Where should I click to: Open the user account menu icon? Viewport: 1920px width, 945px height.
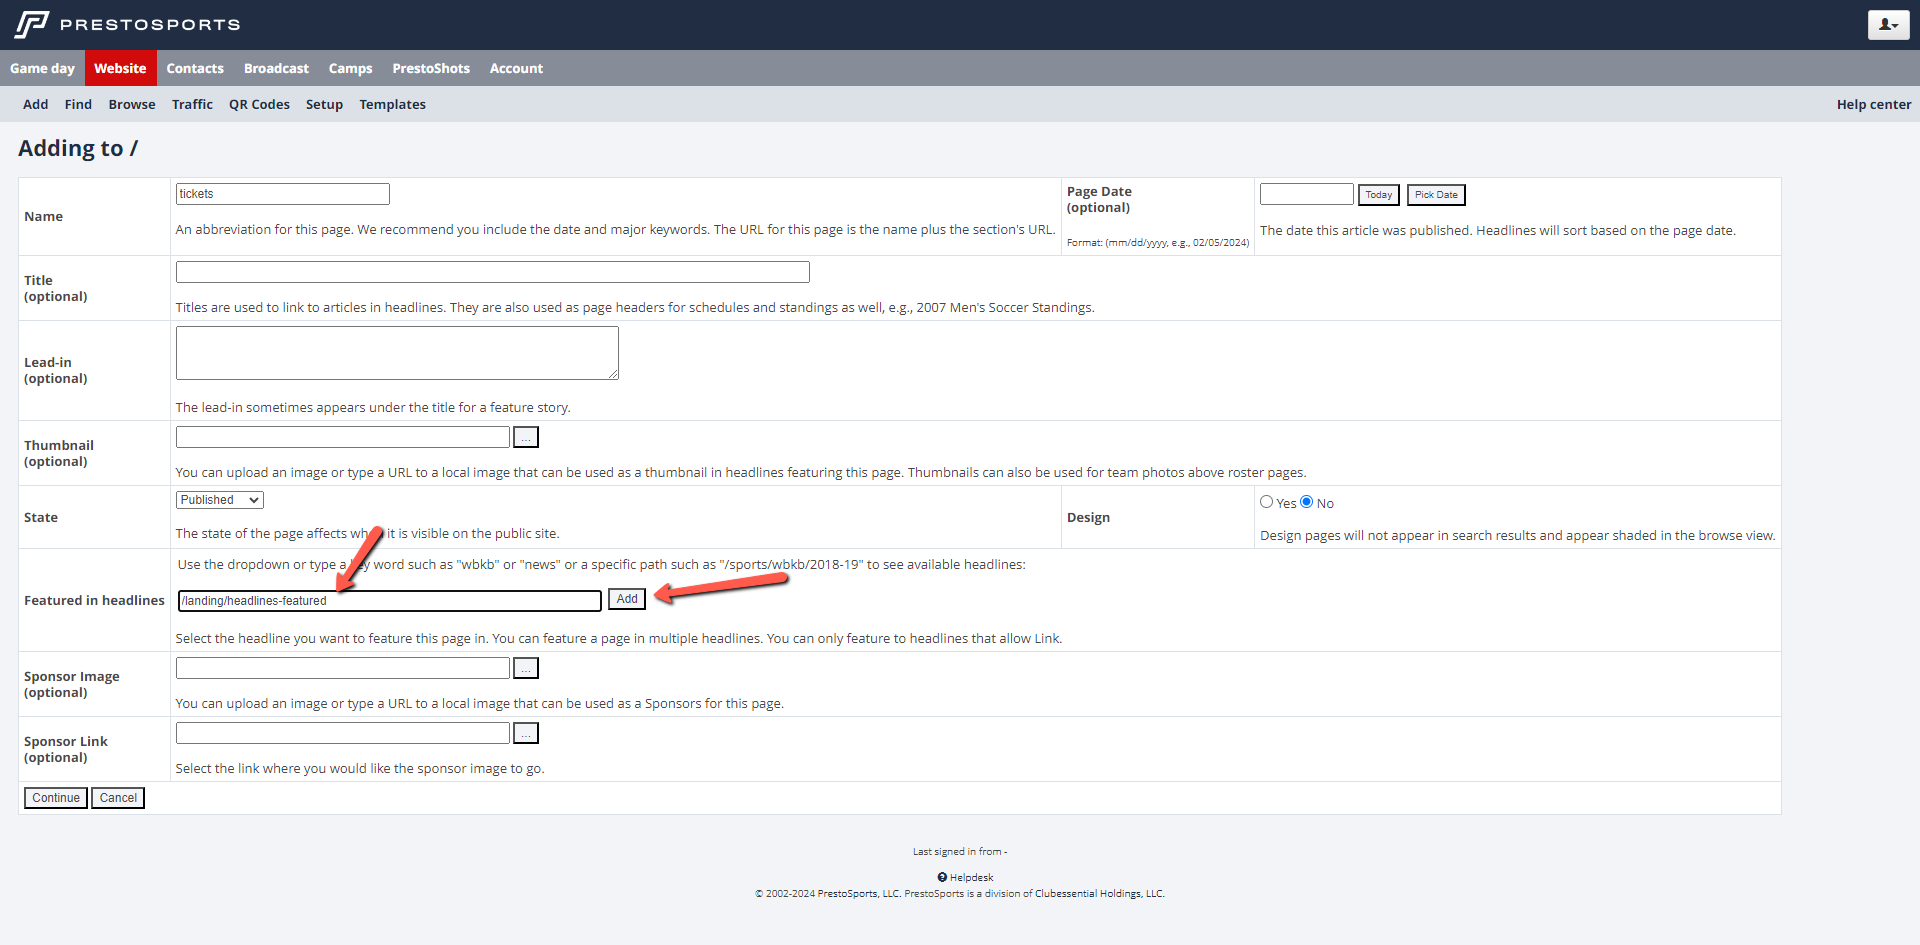coord(1887,24)
